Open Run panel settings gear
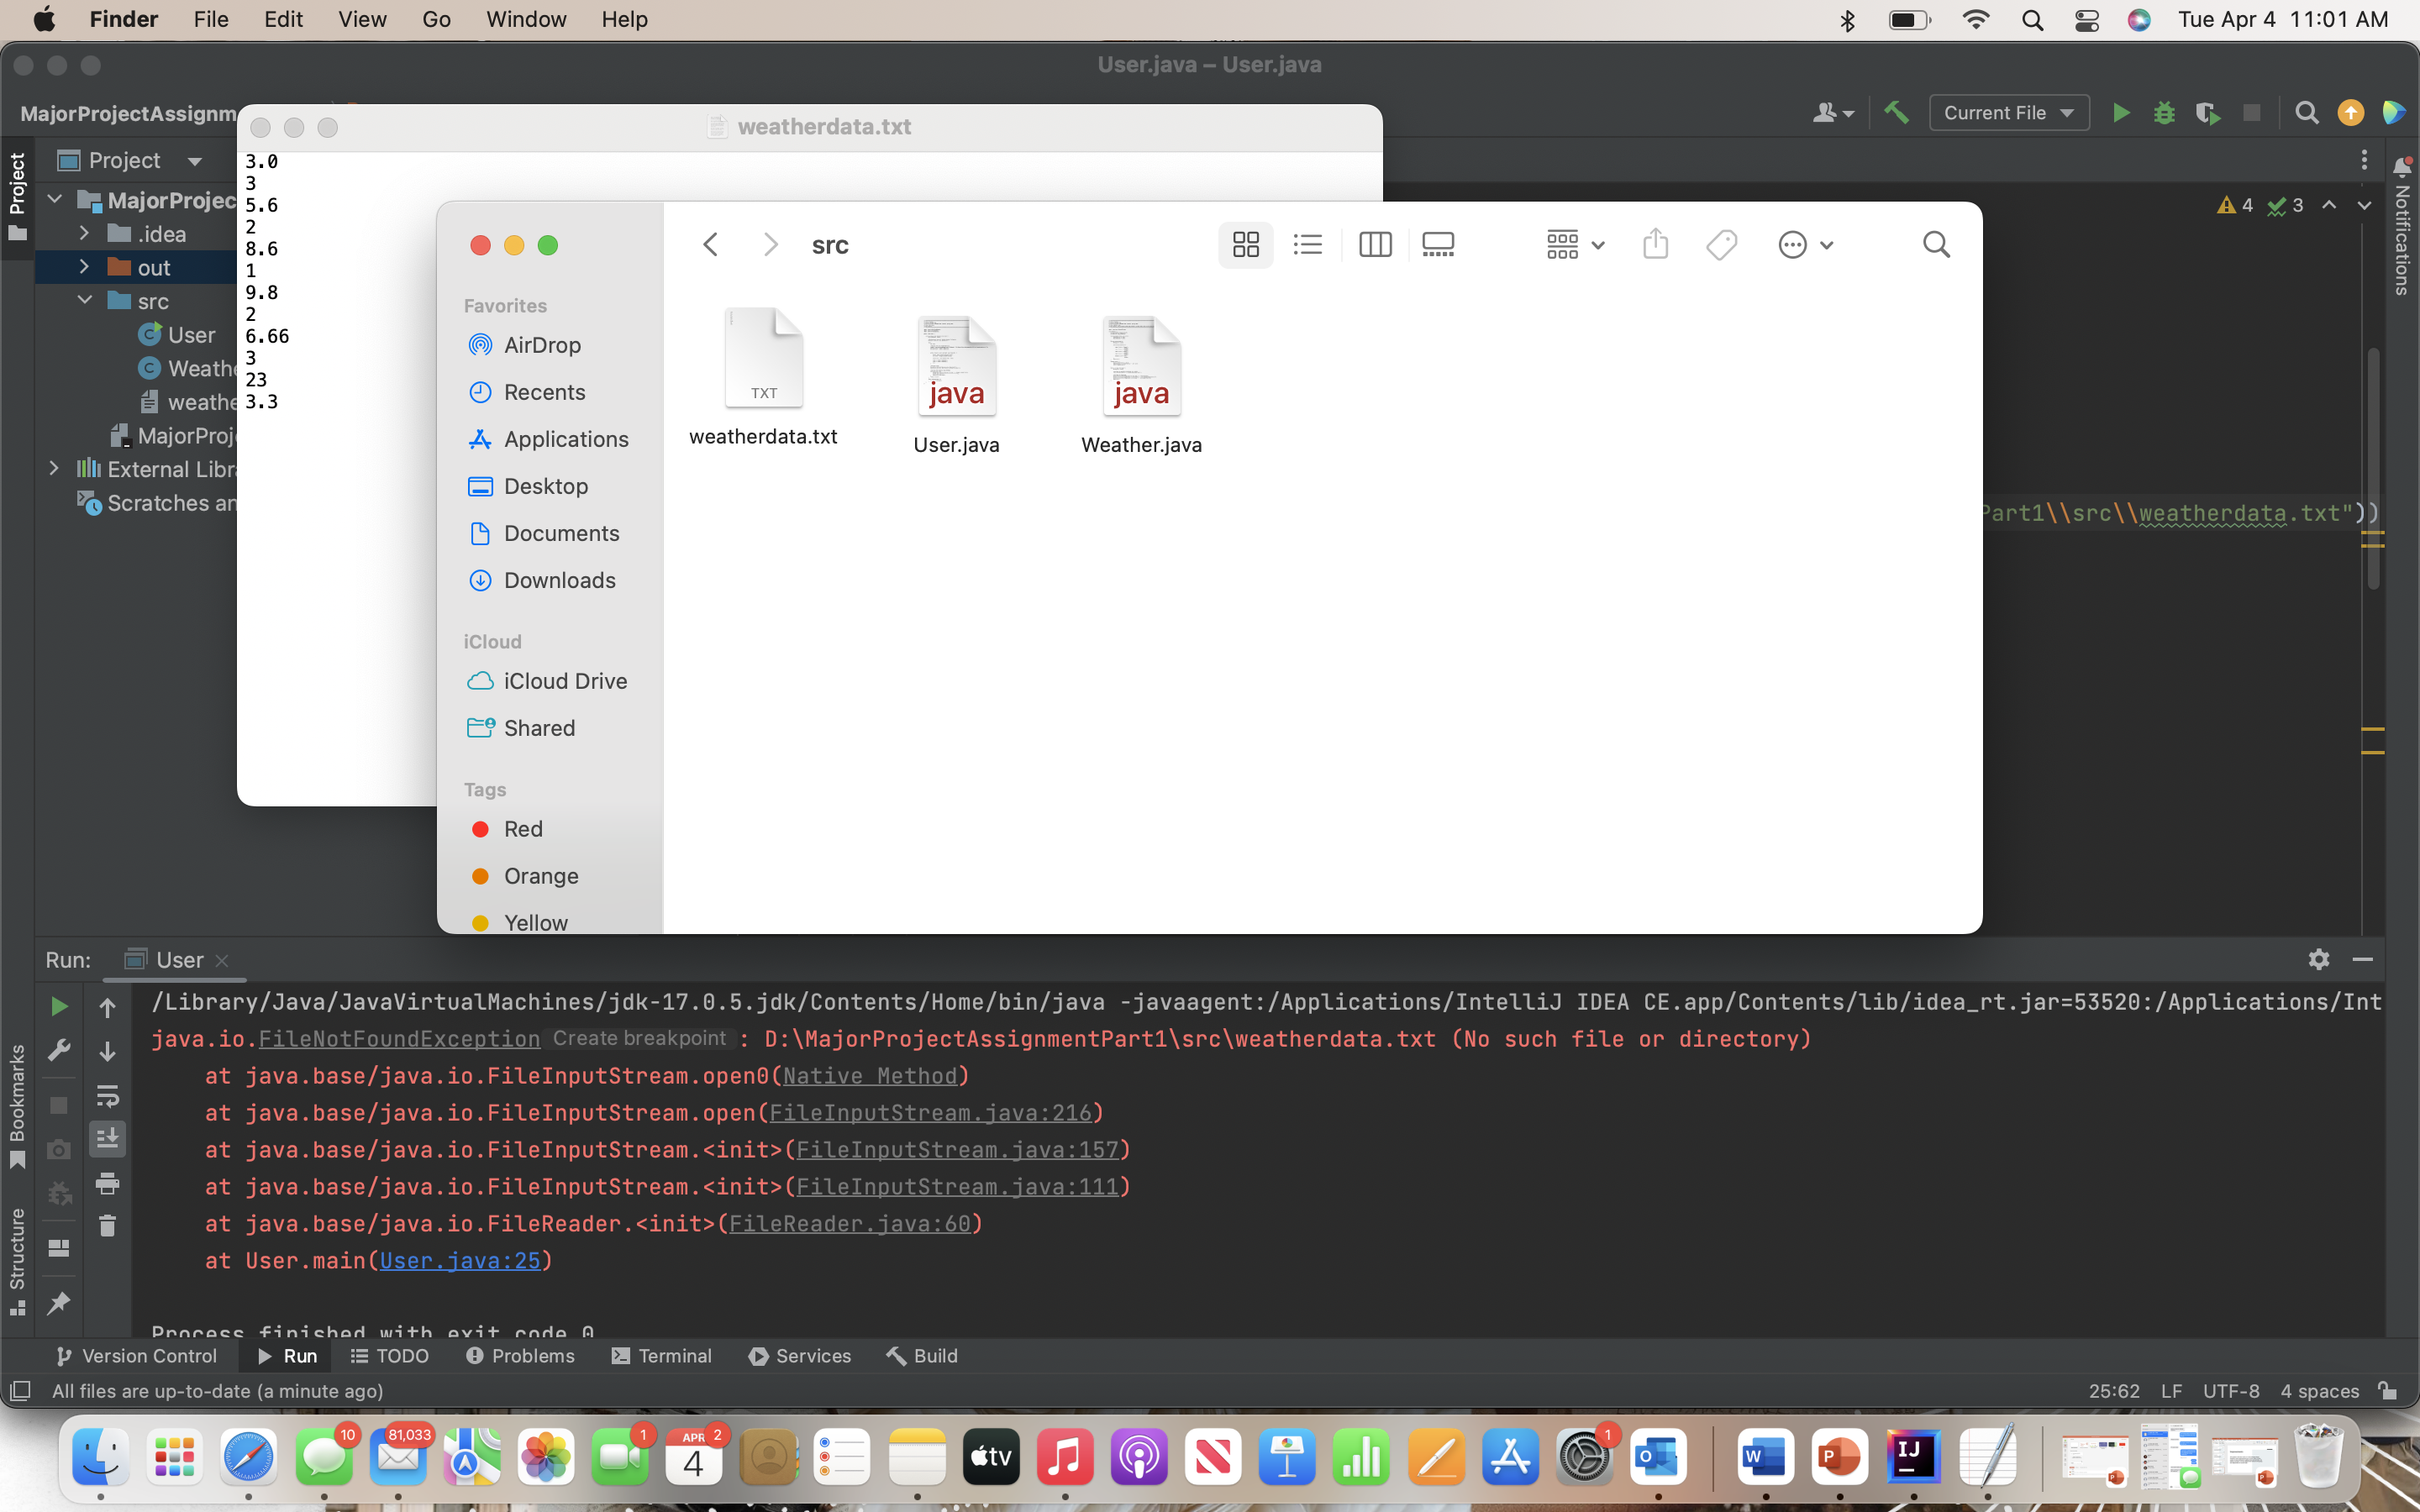 (2319, 960)
